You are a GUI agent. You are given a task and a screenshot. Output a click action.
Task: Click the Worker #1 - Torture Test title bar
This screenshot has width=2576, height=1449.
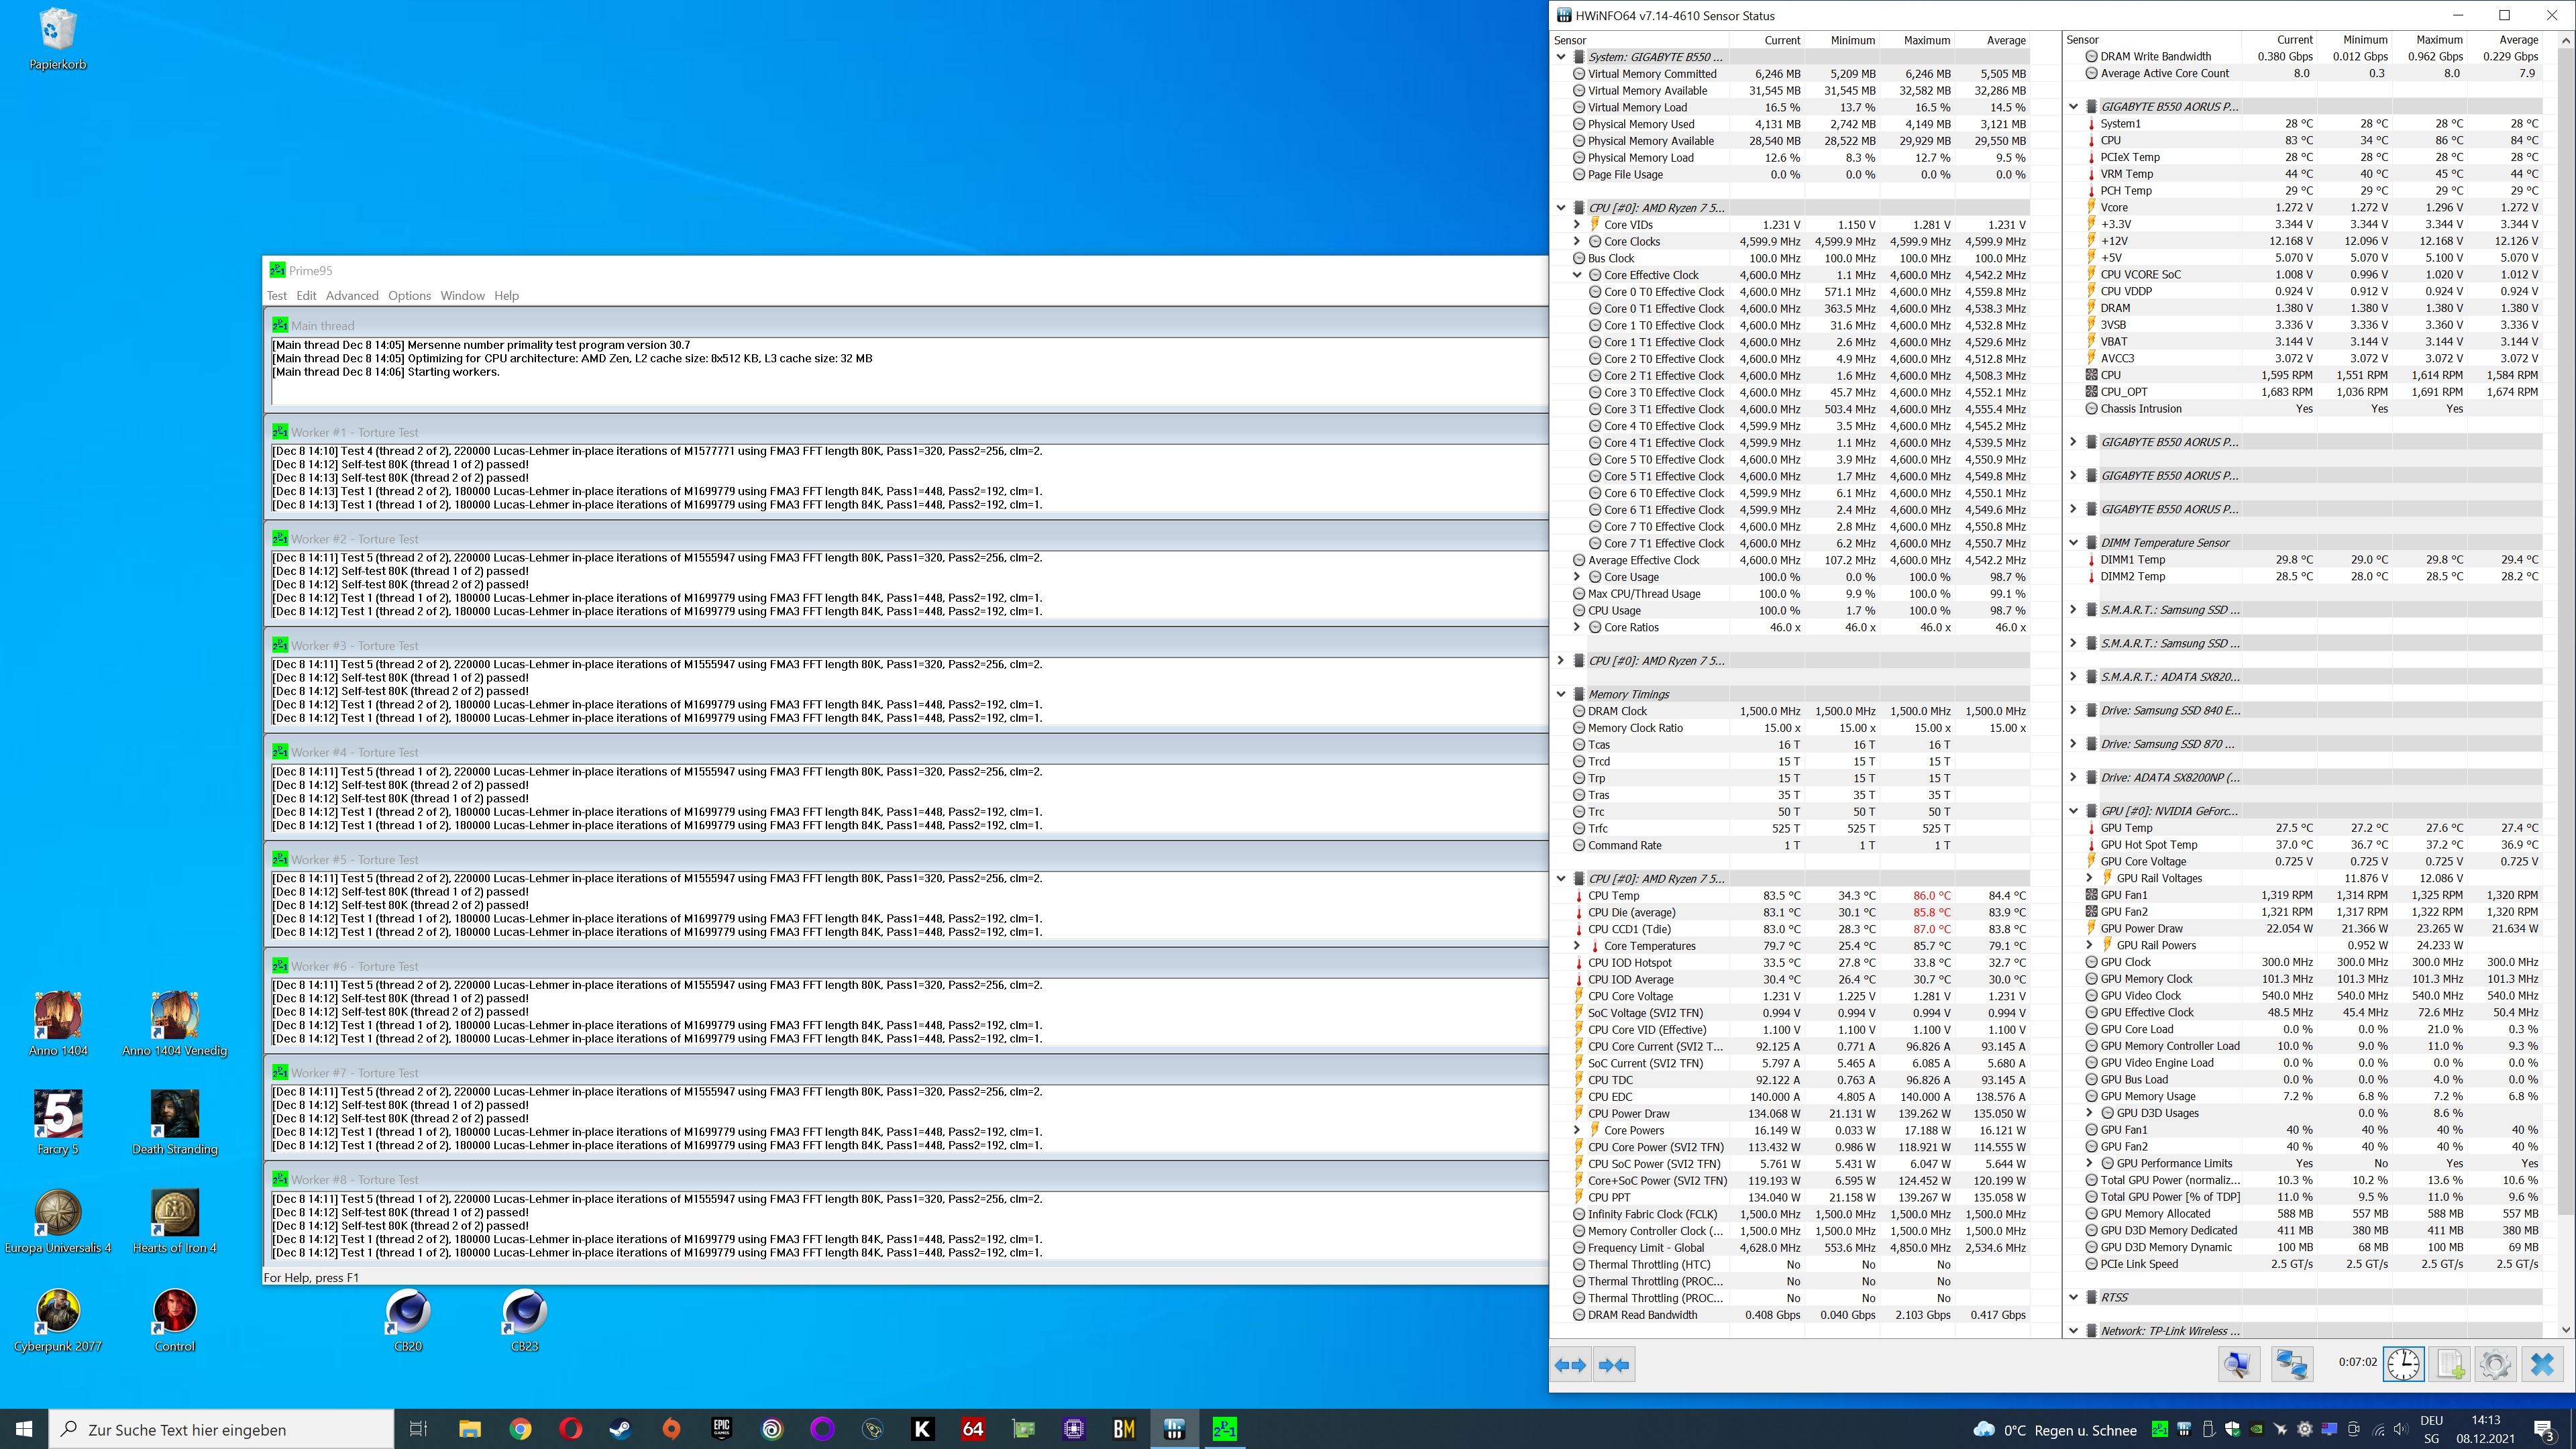[906, 432]
